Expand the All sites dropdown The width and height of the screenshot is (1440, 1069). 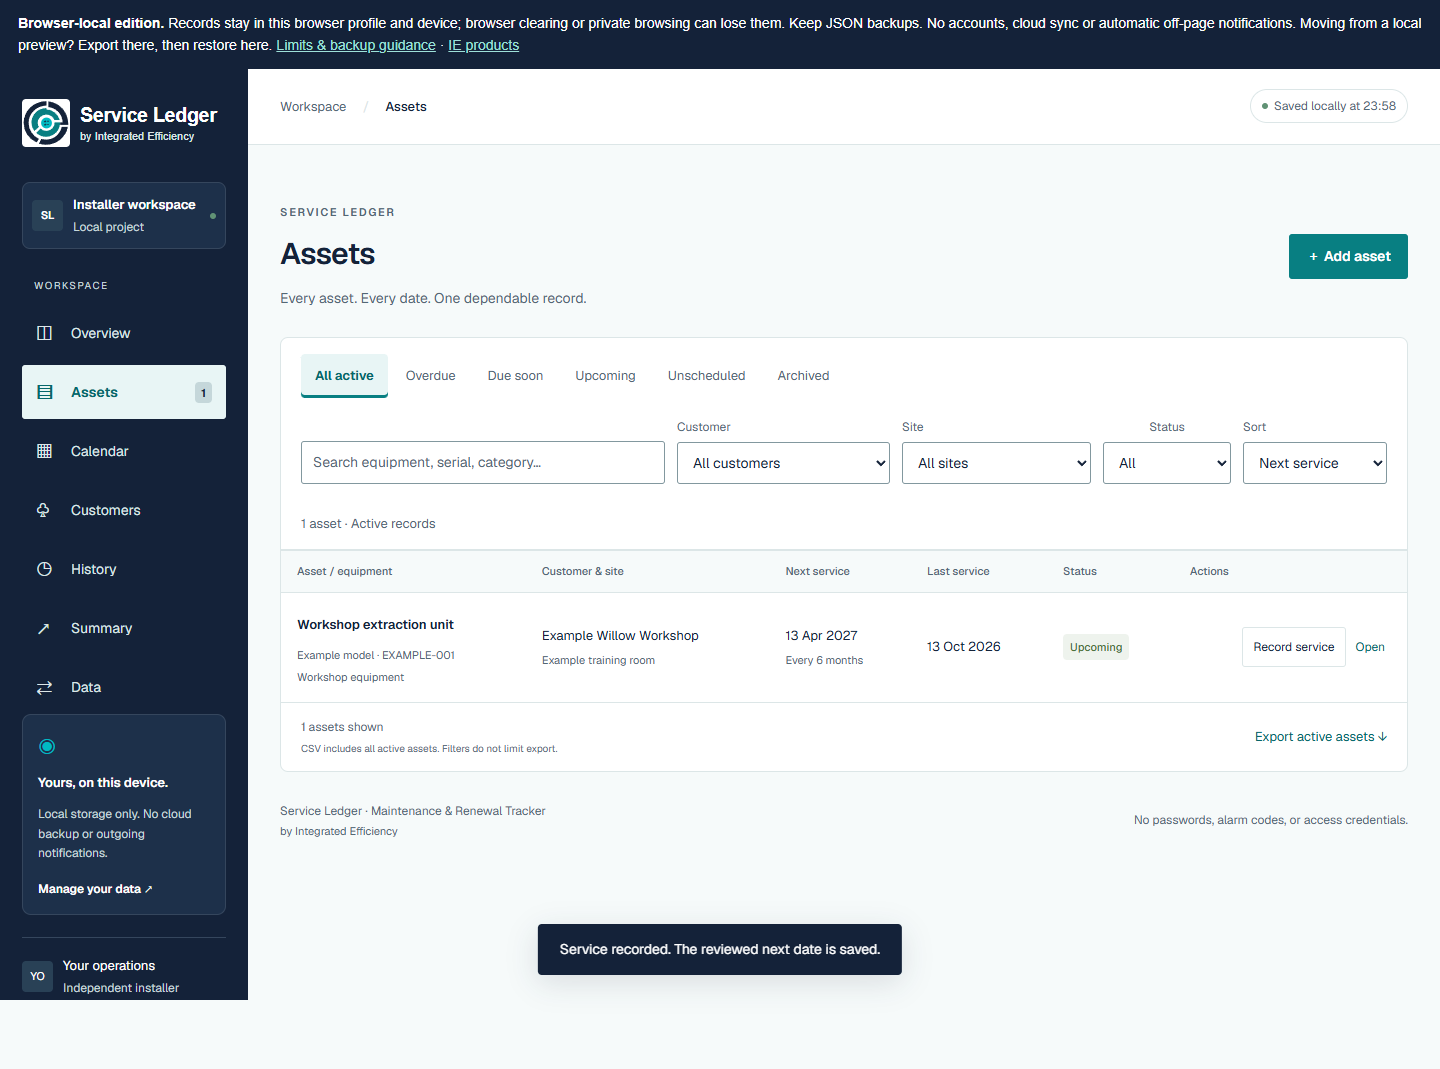[x=996, y=463]
